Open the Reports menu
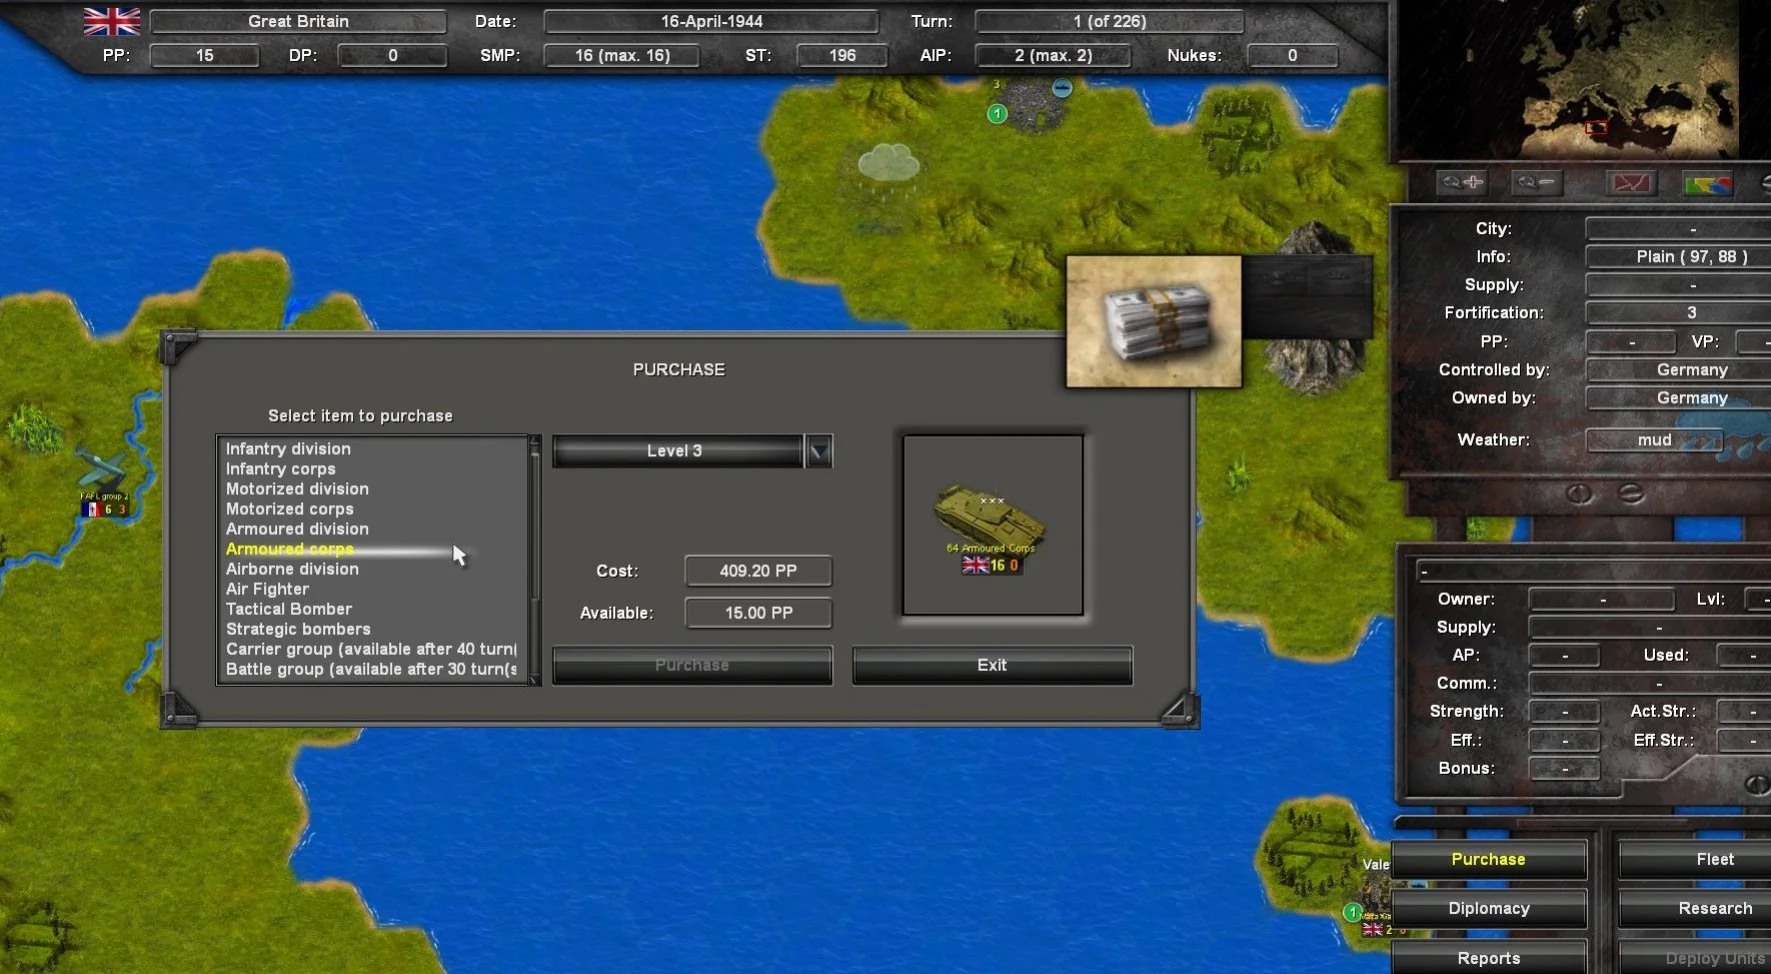The image size is (1771, 974). click(1489, 957)
